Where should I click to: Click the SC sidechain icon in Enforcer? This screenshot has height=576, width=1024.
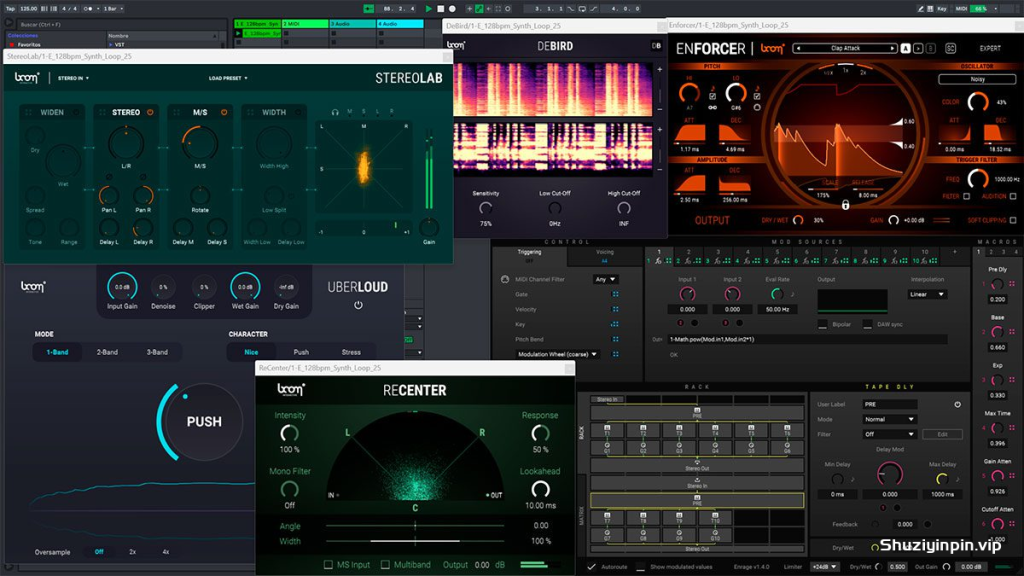coord(950,48)
